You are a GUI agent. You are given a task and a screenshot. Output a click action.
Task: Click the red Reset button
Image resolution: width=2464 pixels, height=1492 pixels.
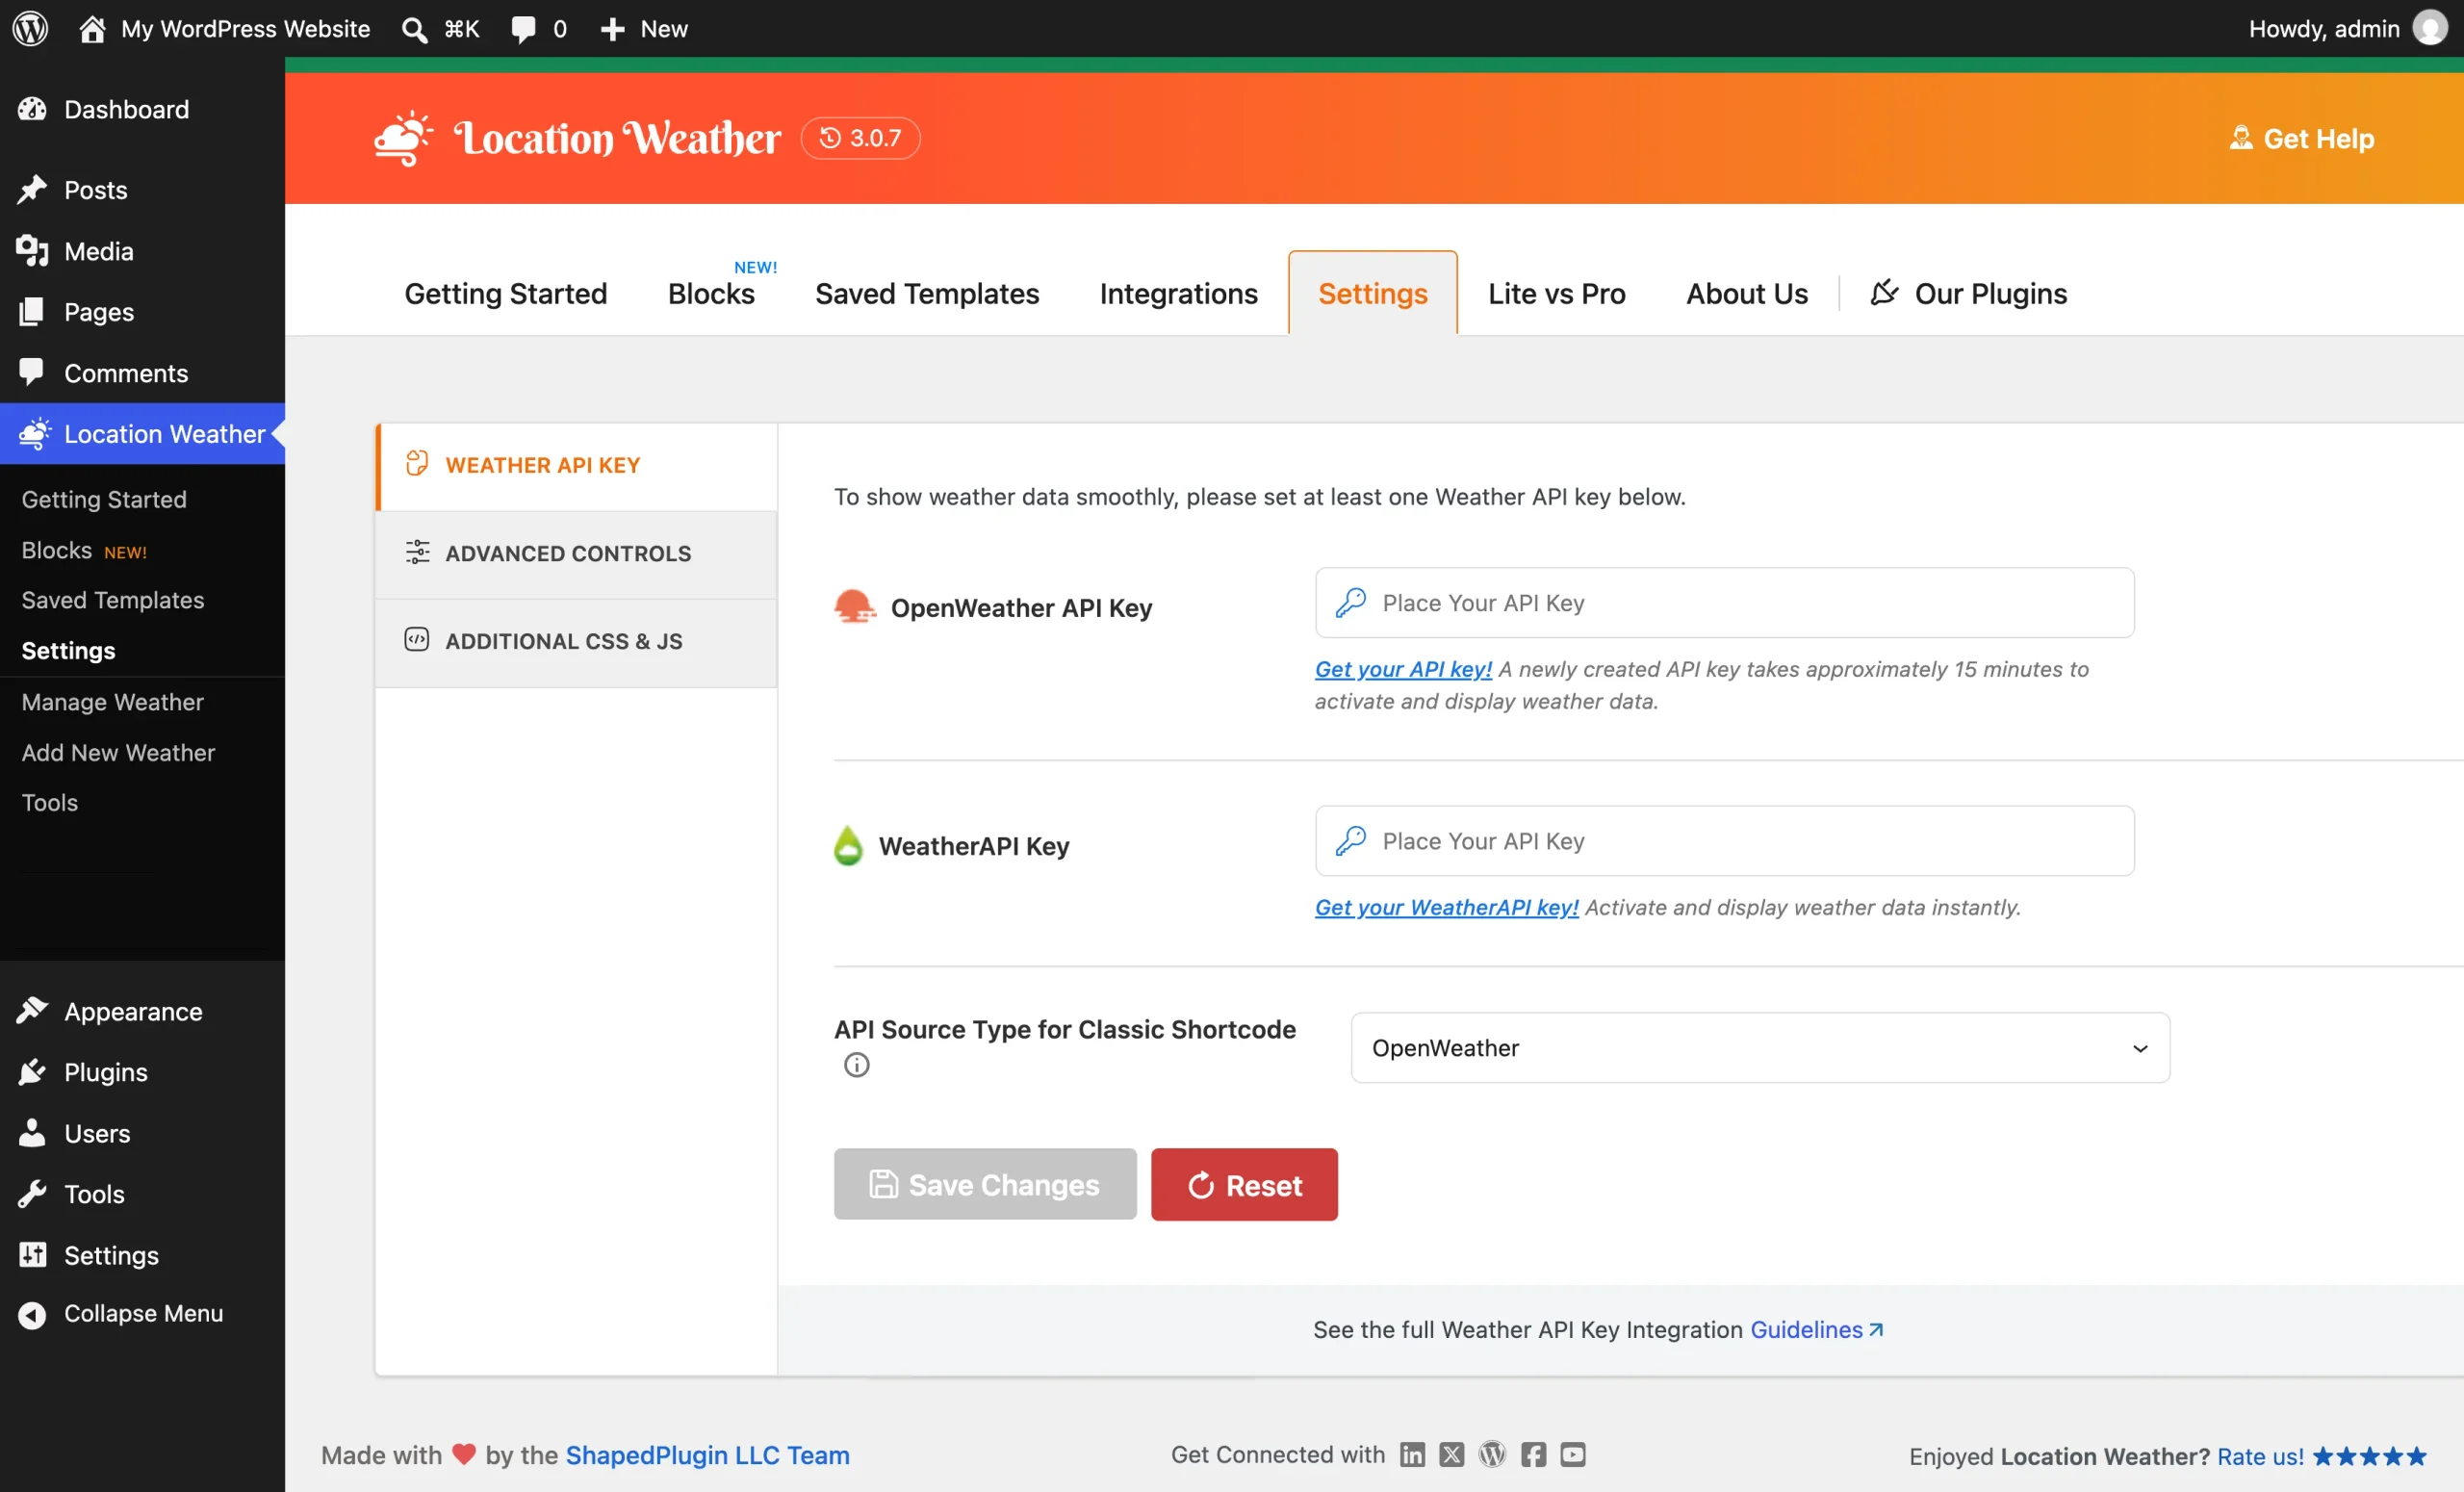[1244, 1184]
